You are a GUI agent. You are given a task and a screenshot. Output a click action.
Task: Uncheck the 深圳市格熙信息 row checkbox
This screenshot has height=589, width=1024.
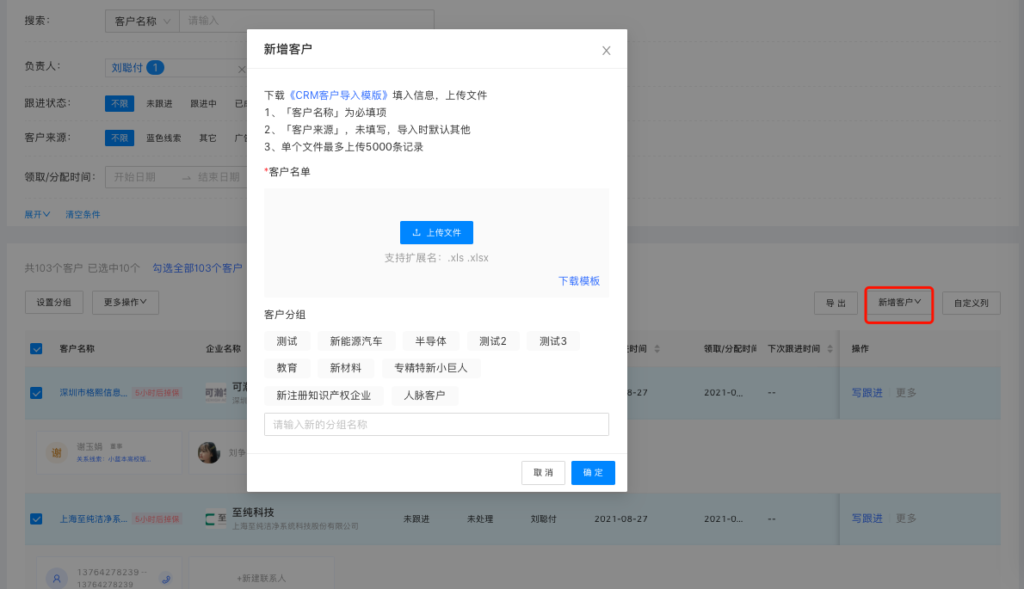pyautogui.click(x=37, y=393)
